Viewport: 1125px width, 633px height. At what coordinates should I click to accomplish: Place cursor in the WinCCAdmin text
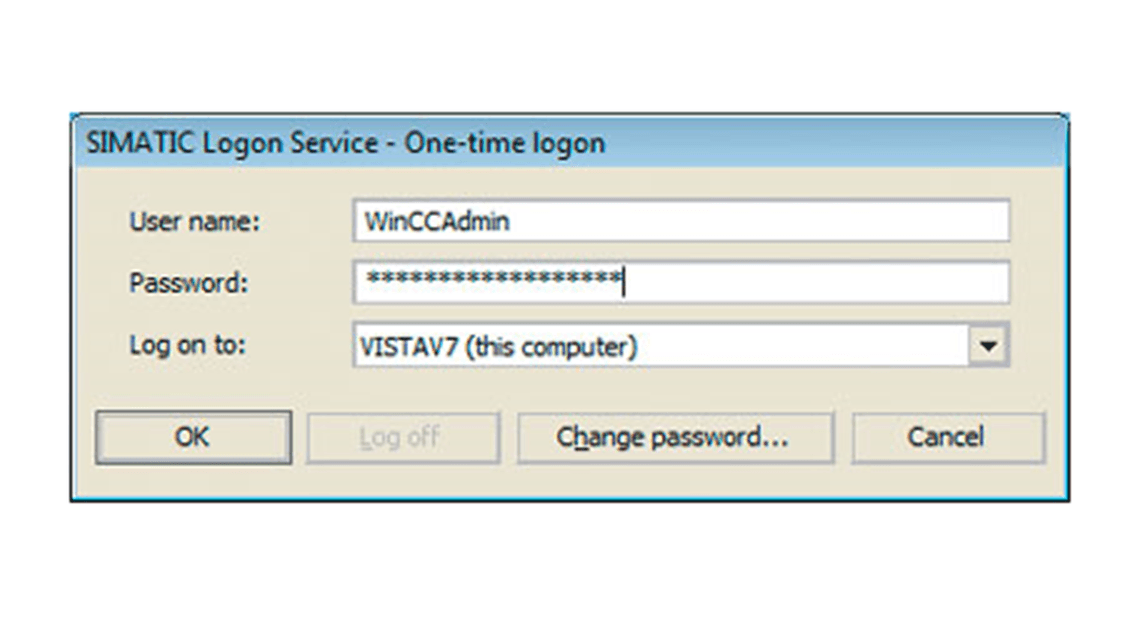tap(437, 221)
